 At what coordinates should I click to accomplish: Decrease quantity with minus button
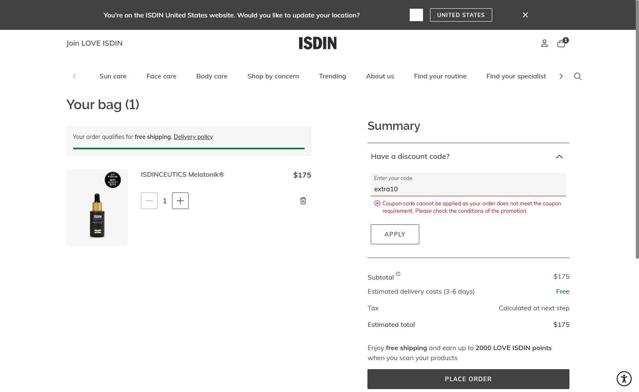pyautogui.click(x=149, y=201)
